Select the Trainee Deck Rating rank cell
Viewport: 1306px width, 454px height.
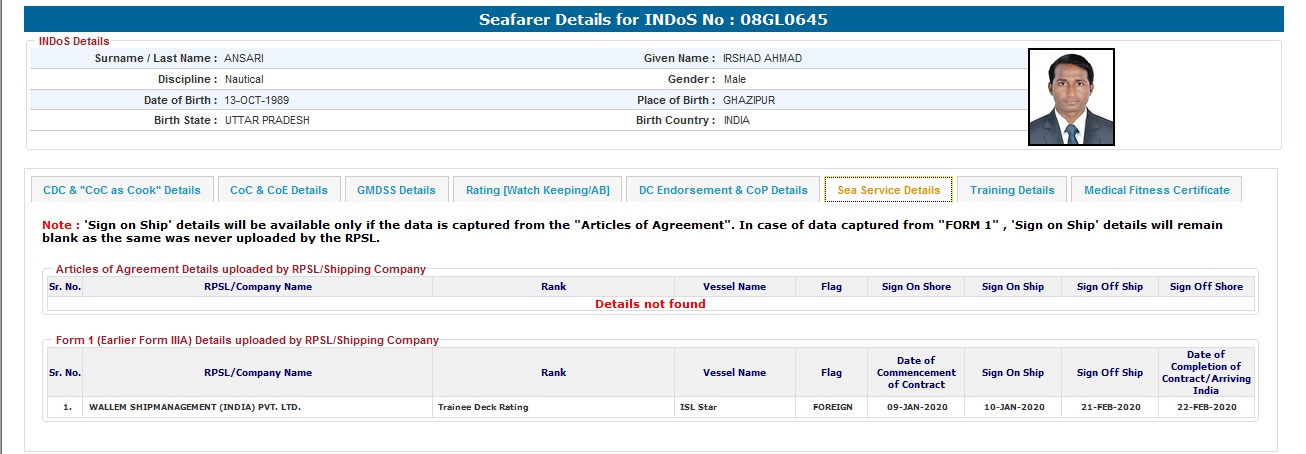click(x=483, y=407)
